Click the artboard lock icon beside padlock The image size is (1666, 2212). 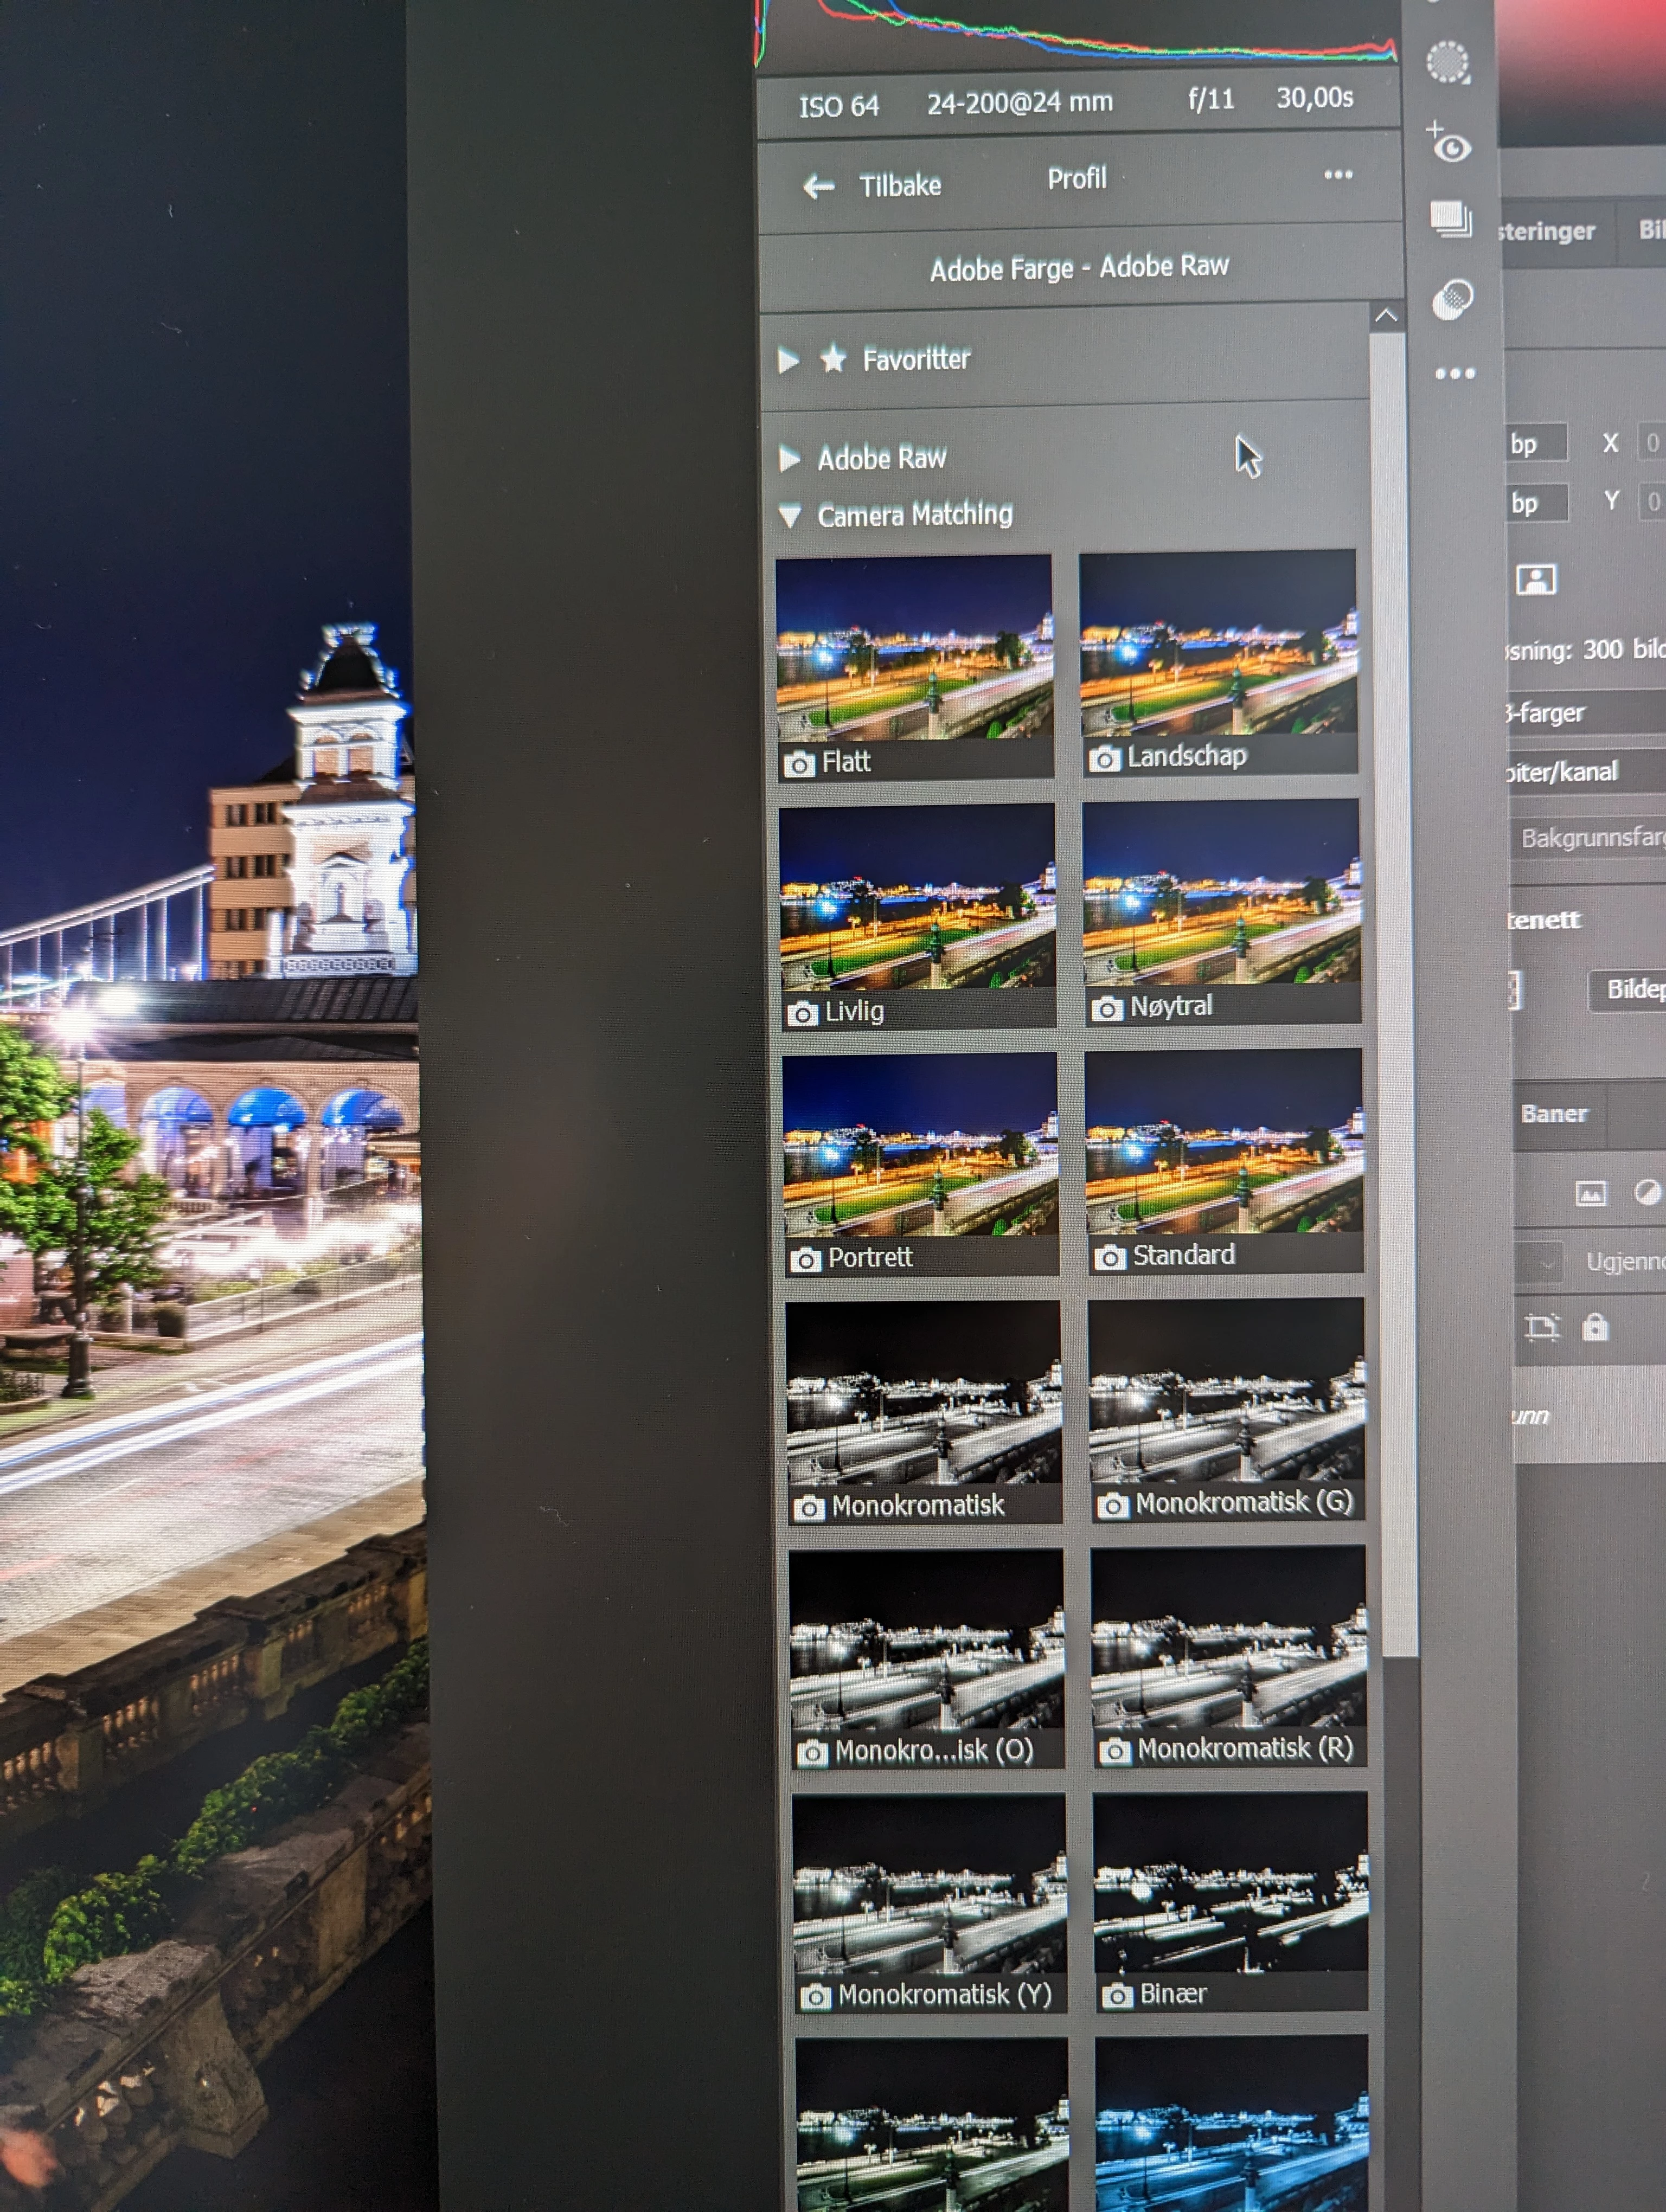[x=1542, y=1328]
